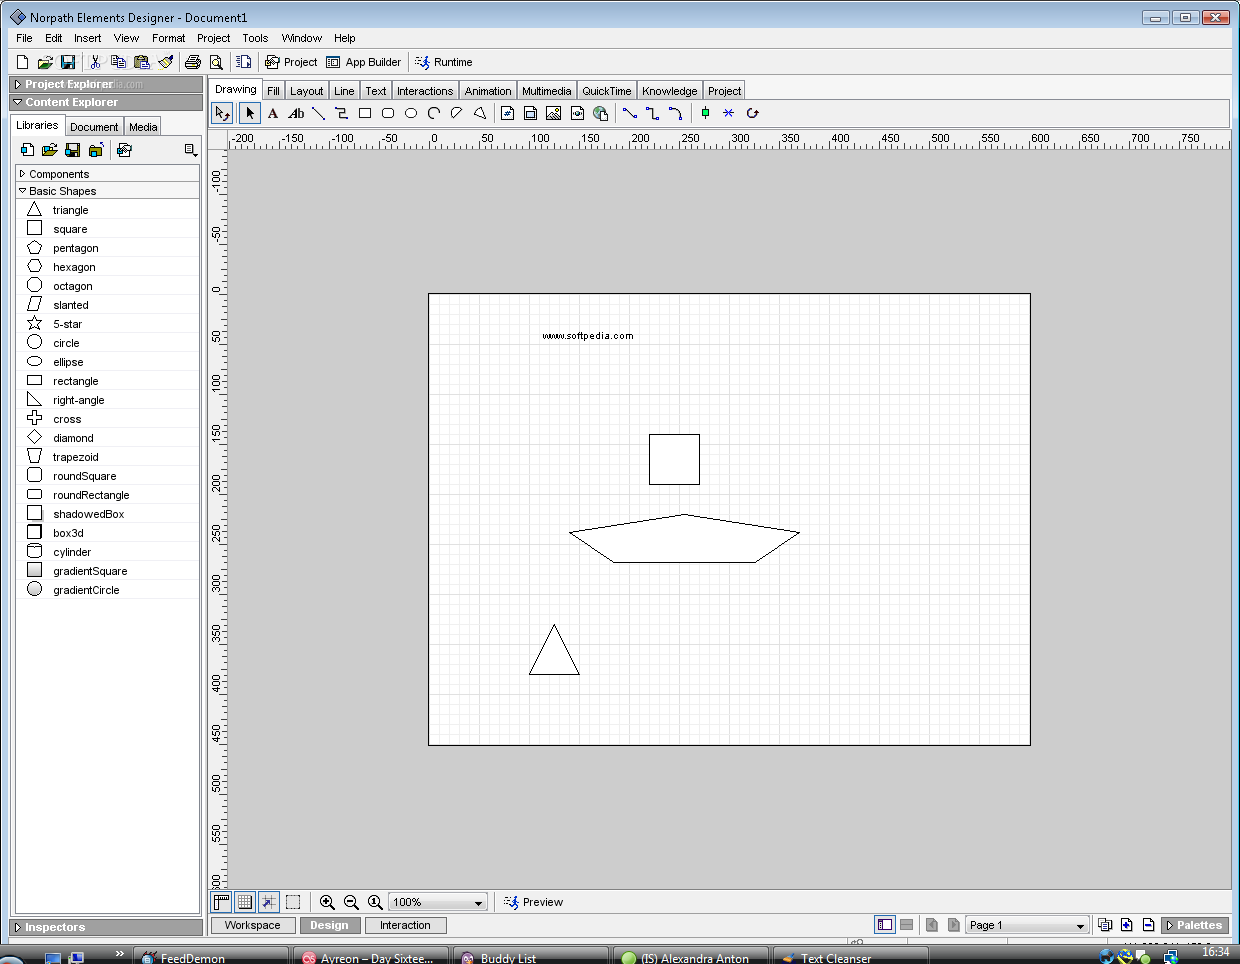Switch to the Fill tab
Screen dimensions: 1240x964
coord(273,90)
